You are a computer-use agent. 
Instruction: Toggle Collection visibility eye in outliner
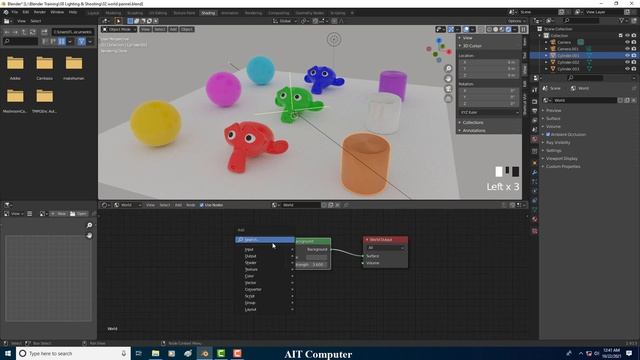pos(627,36)
